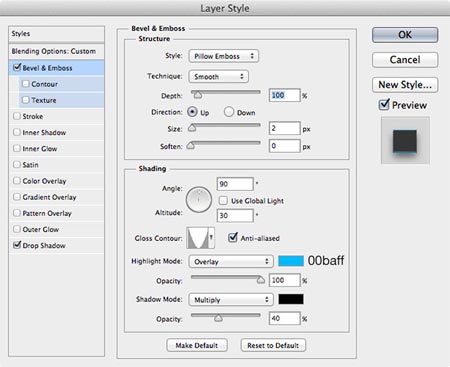Image resolution: width=450 pixels, height=367 pixels.
Task: Open the Highlight Mode dropdown showing Overlay
Action: tap(231, 262)
